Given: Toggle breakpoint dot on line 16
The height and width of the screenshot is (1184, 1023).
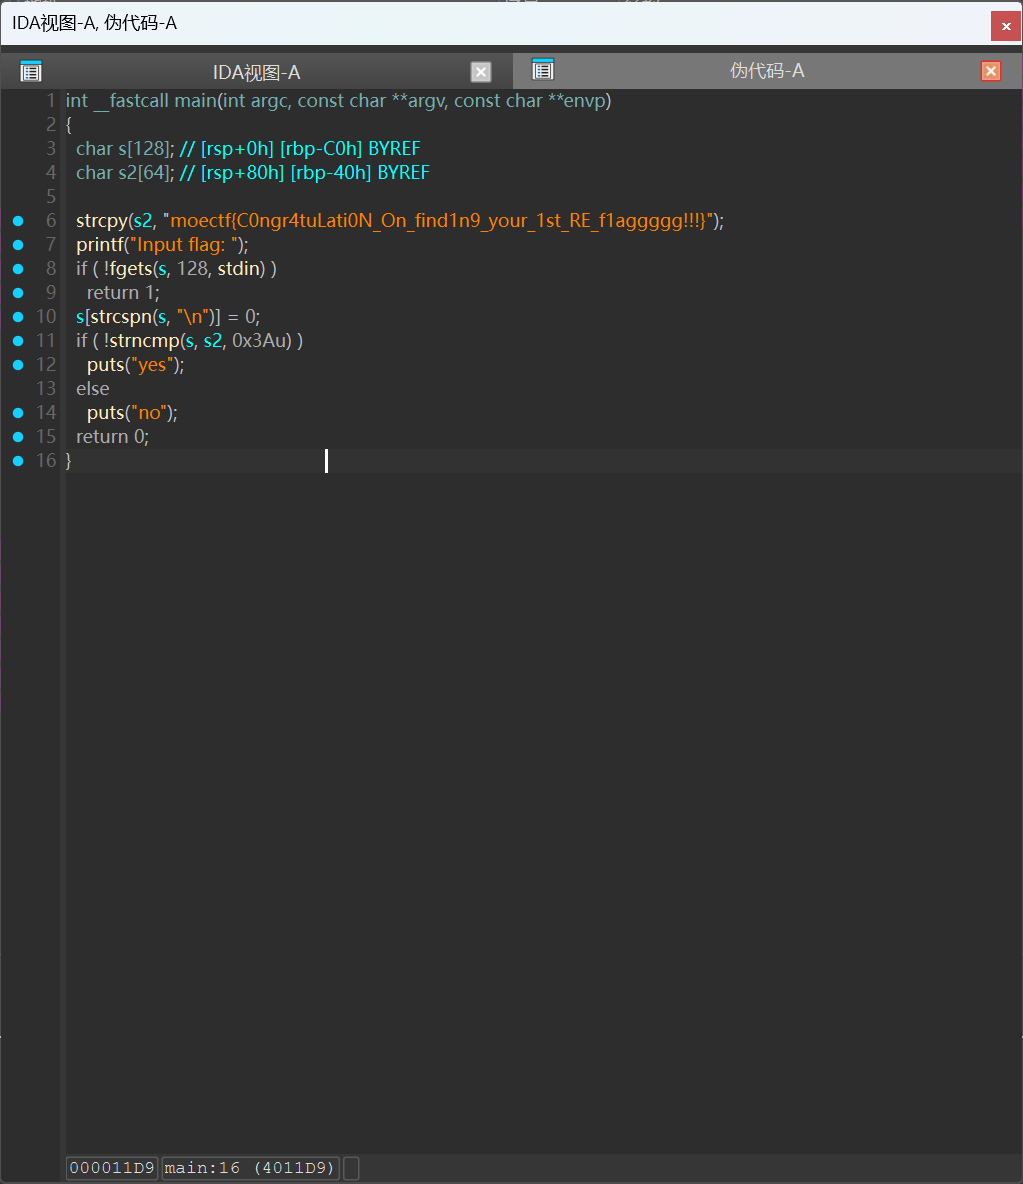Looking at the screenshot, I should (18, 461).
